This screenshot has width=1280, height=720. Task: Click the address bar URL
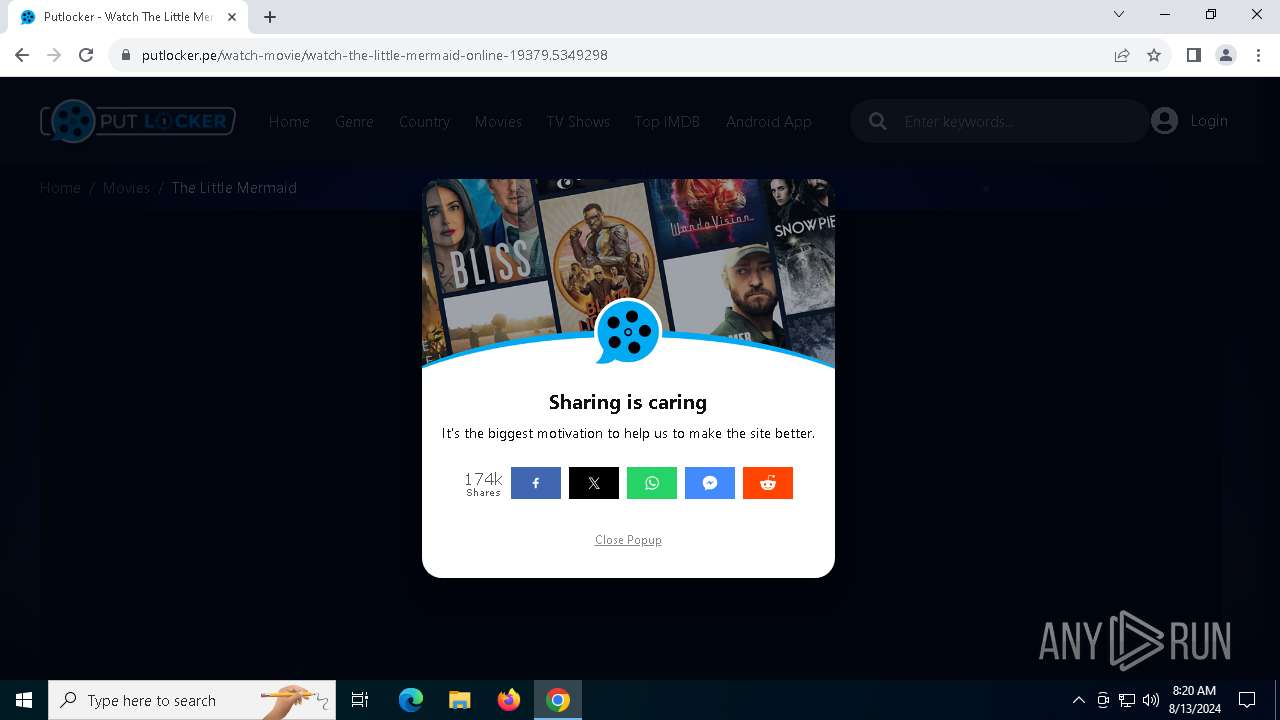point(375,55)
